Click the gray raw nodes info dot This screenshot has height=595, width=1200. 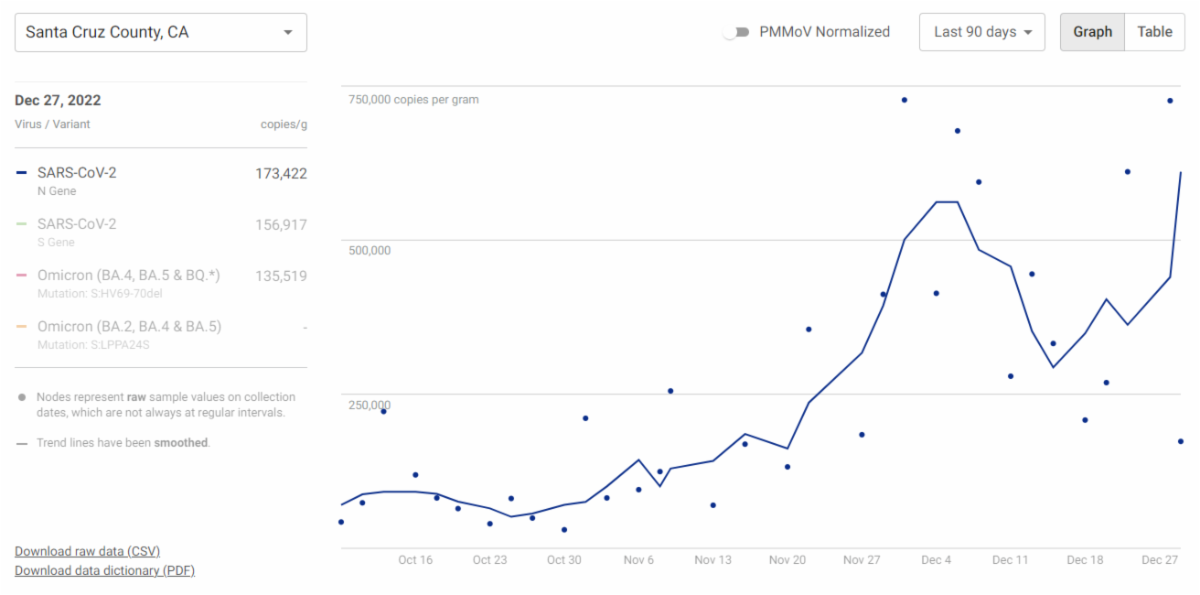22,397
